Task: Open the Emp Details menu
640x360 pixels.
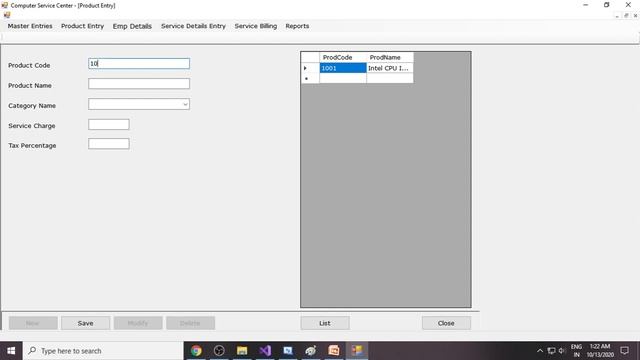Action: click(132, 26)
